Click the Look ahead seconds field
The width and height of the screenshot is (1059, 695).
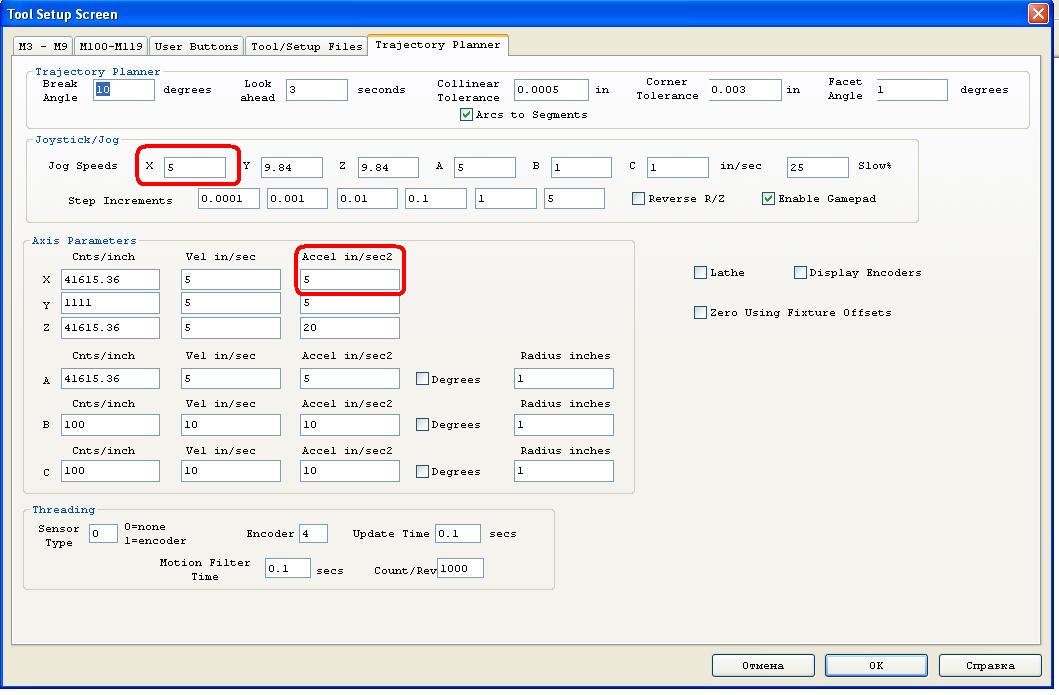317,90
